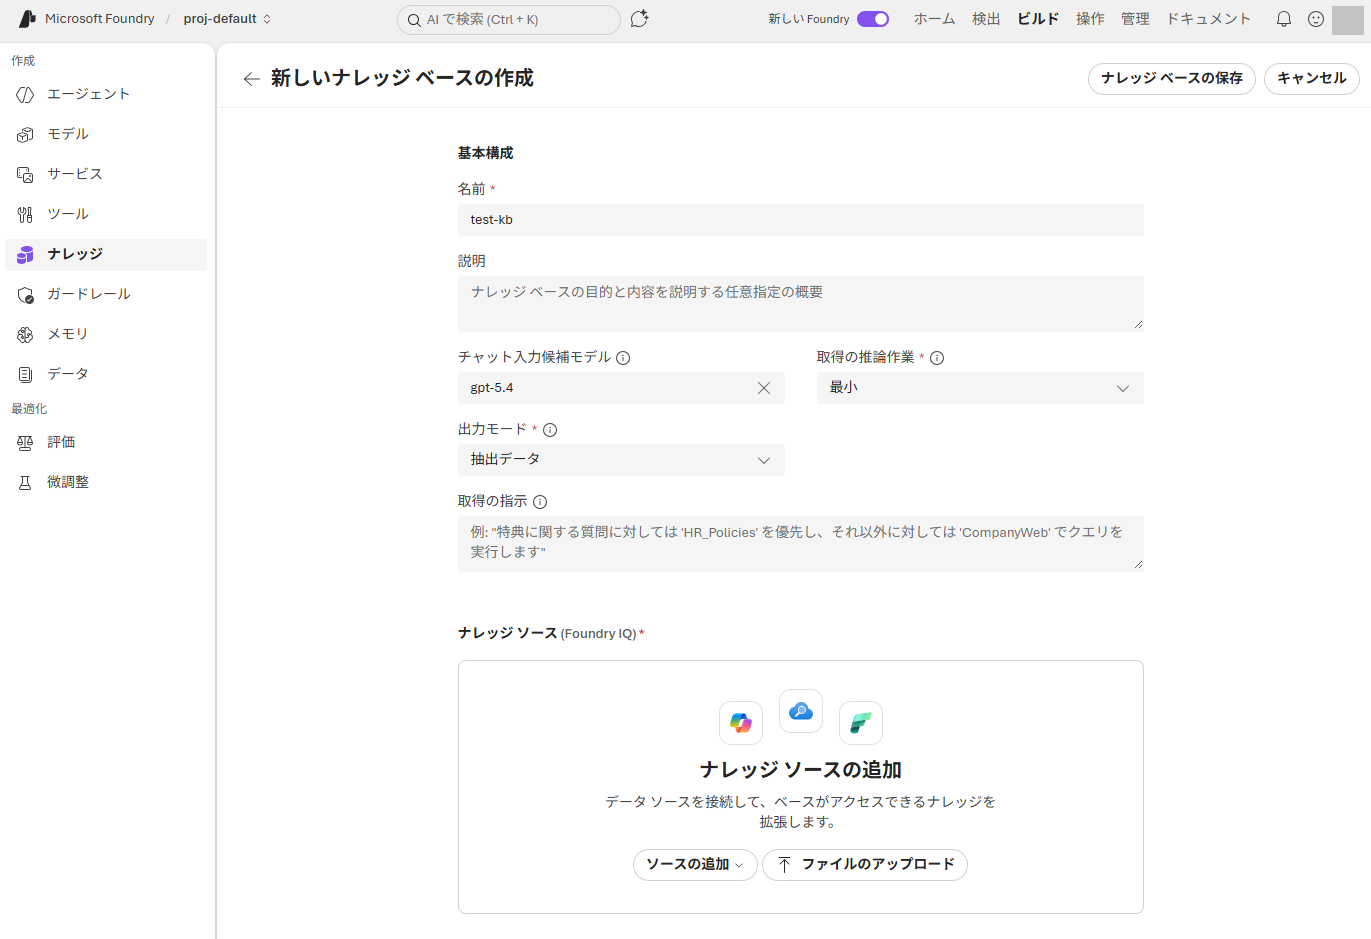Click the モデル cube icon in sidebar
Image resolution: width=1371 pixels, height=939 pixels.
coord(25,134)
